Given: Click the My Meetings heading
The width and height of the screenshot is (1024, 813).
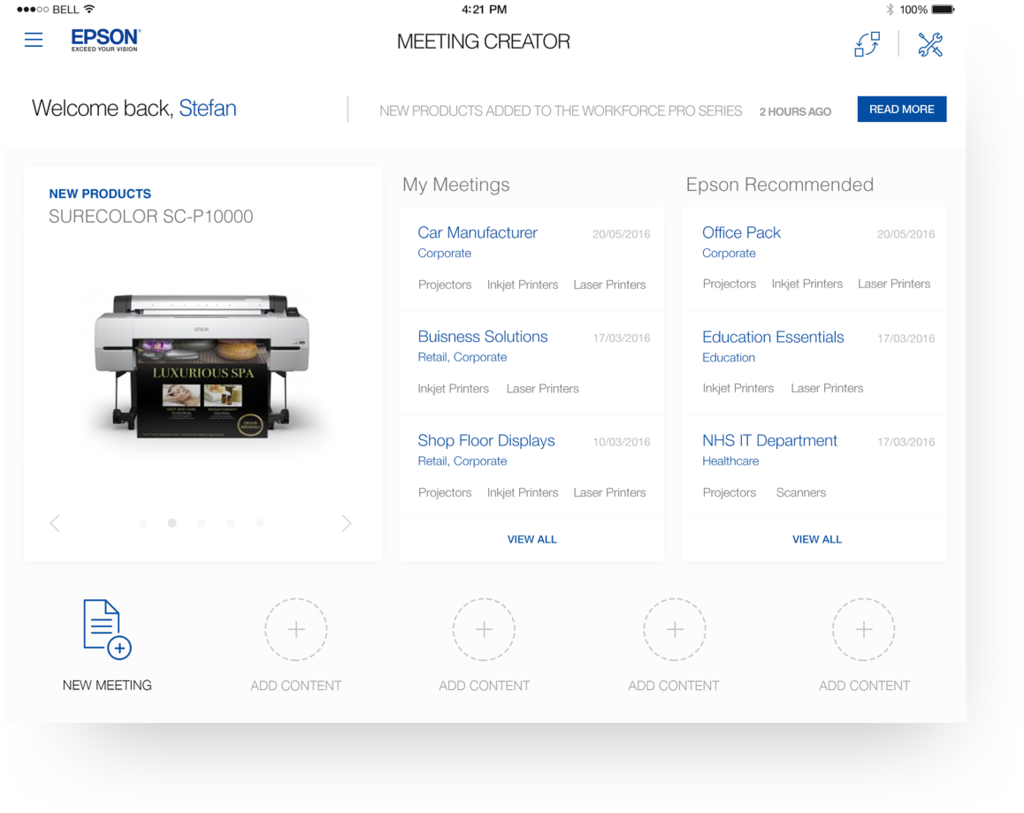Looking at the screenshot, I should click(x=456, y=185).
